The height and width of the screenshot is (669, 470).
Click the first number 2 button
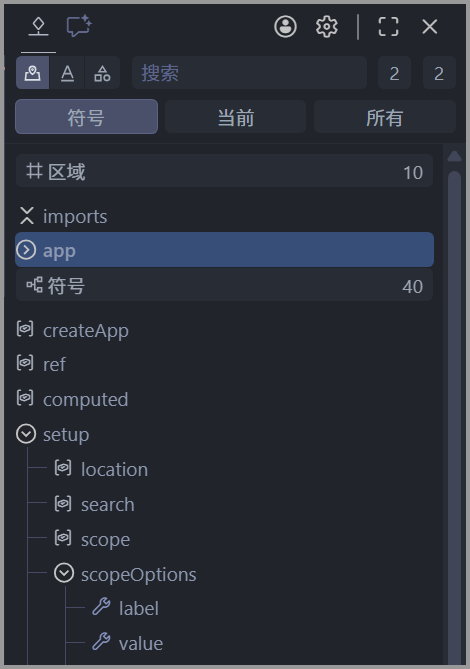(x=394, y=73)
